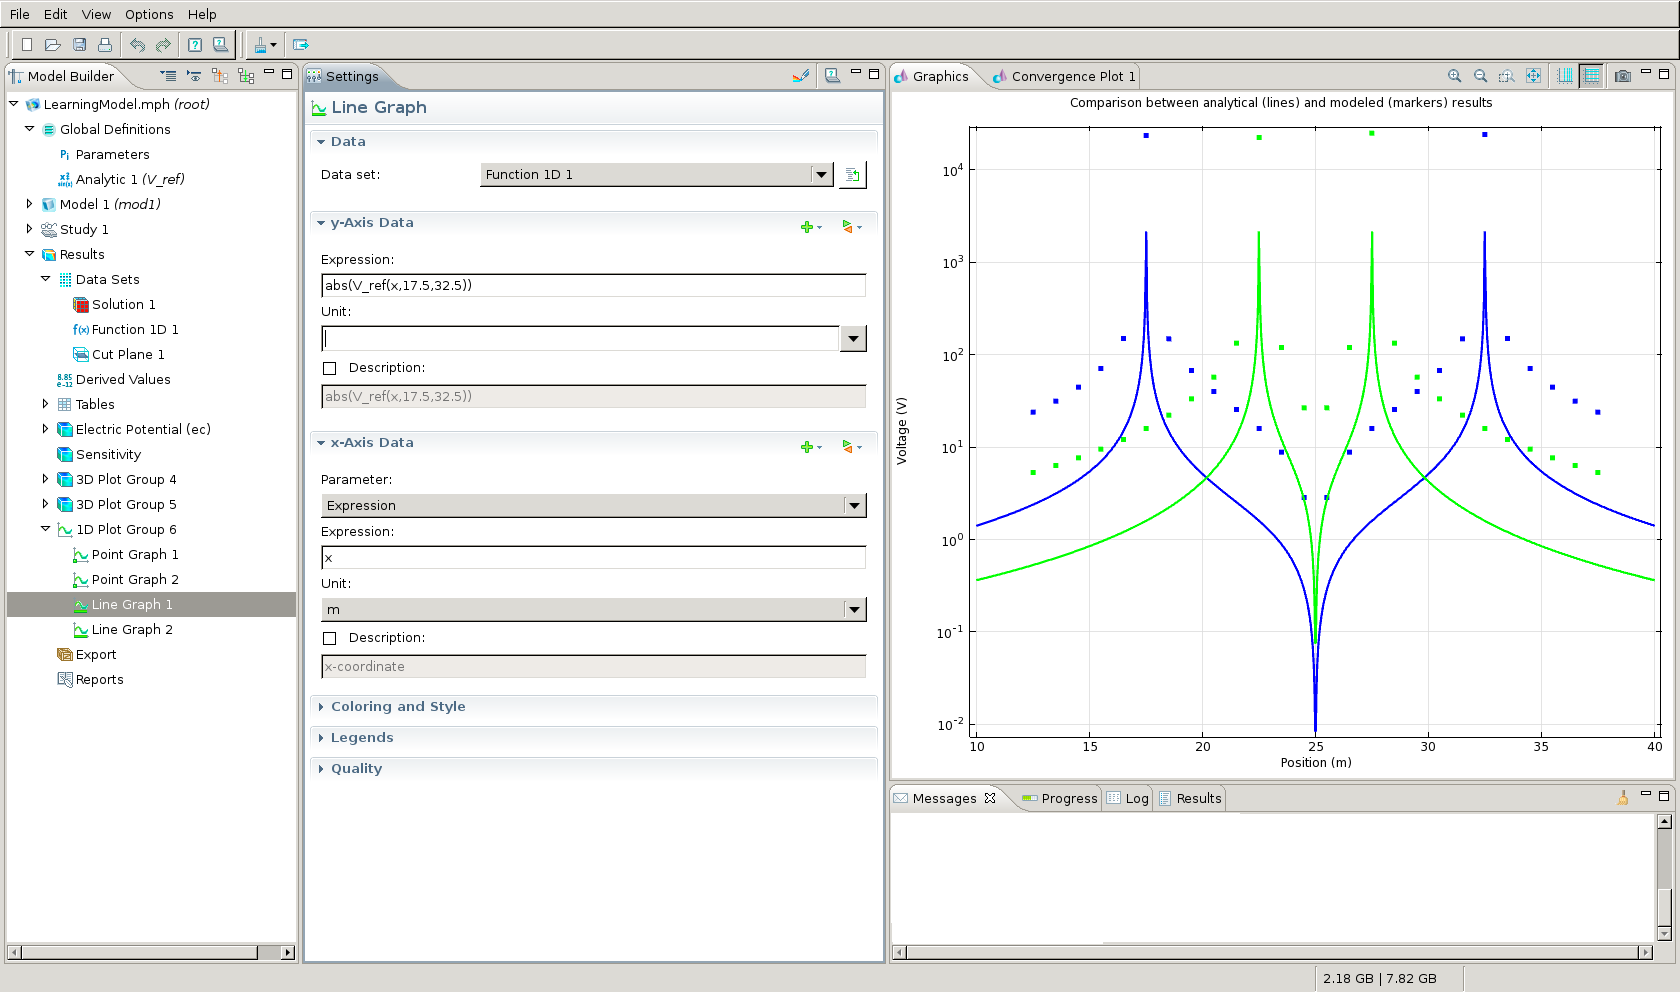The image size is (1680, 992).
Task: Toggle the y-axis log scale button
Action: [1591, 76]
